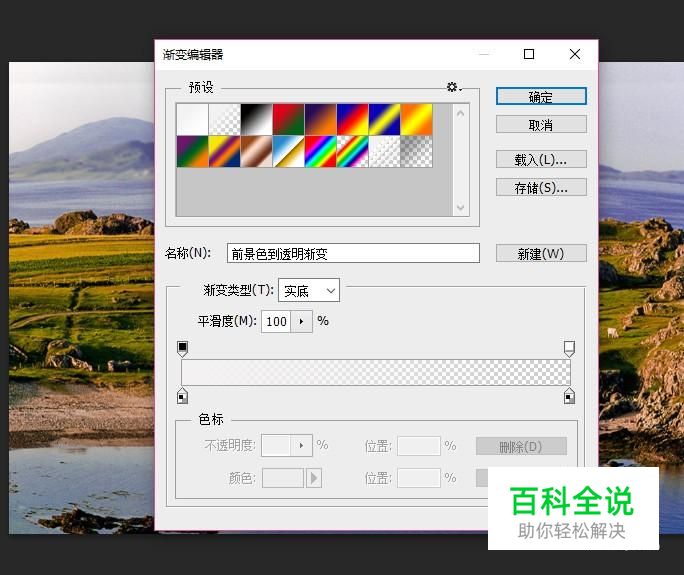The height and width of the screenshot is (575, 684).
Task: Click the 删除(D) button
Action: [521, 446]
